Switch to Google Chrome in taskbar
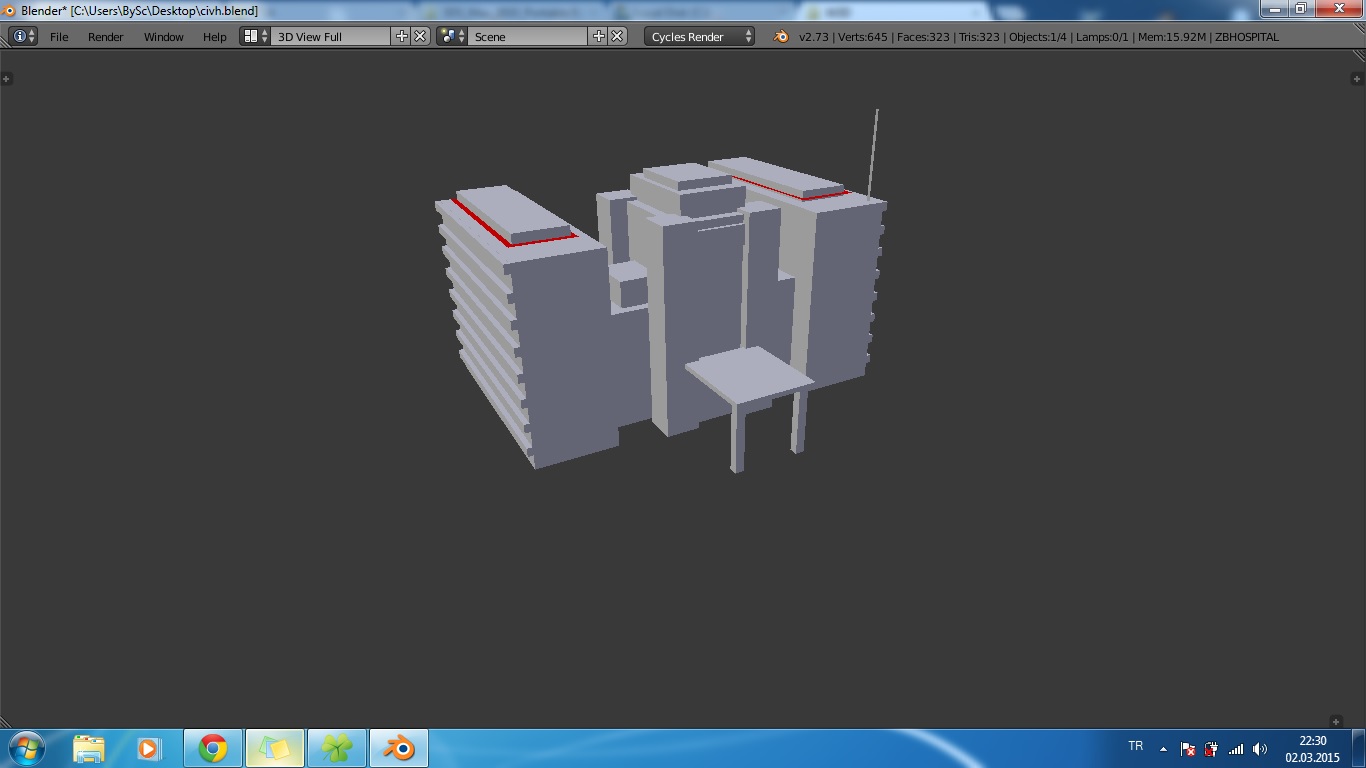The width and height of the screenshot is (1366, 768). (212, 748)
